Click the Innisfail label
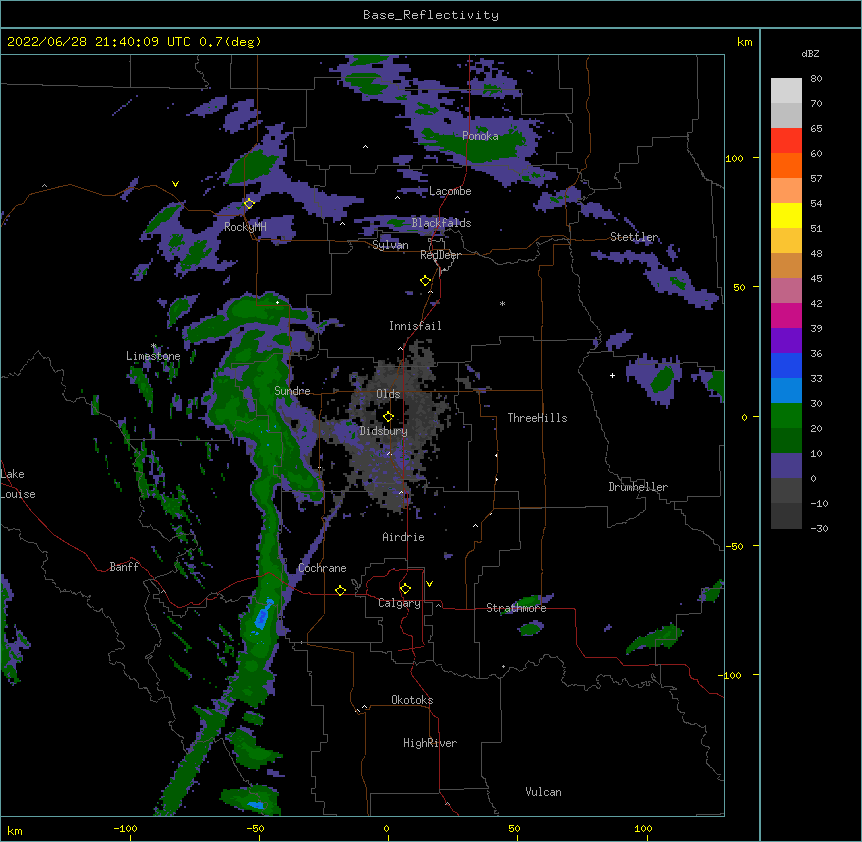862x842 pixels. pyautogui.click(x=415, y=326)
